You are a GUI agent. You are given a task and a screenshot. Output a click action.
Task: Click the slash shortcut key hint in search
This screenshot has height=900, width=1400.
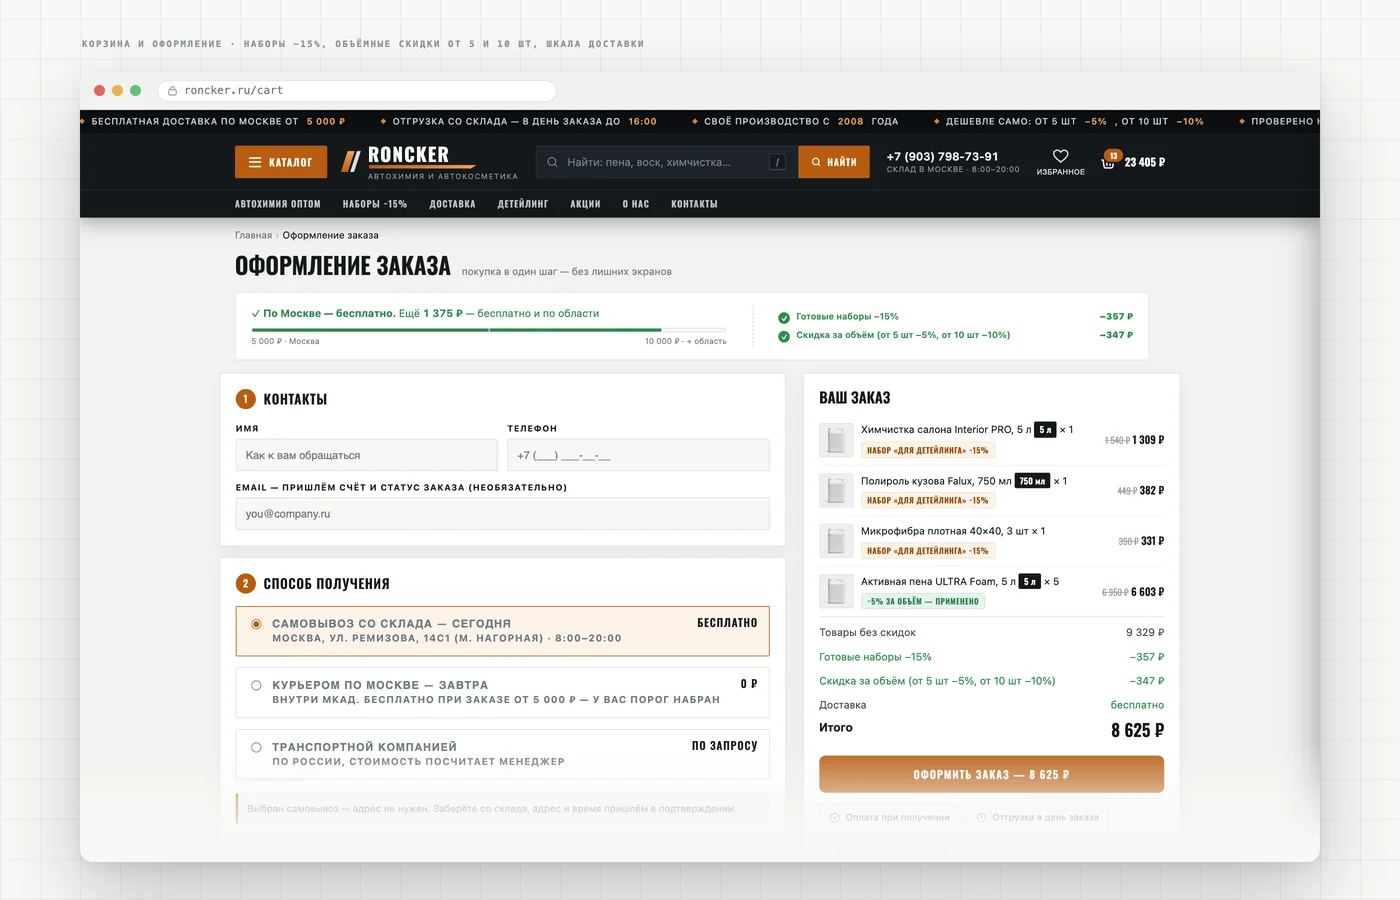coord(777,162)
